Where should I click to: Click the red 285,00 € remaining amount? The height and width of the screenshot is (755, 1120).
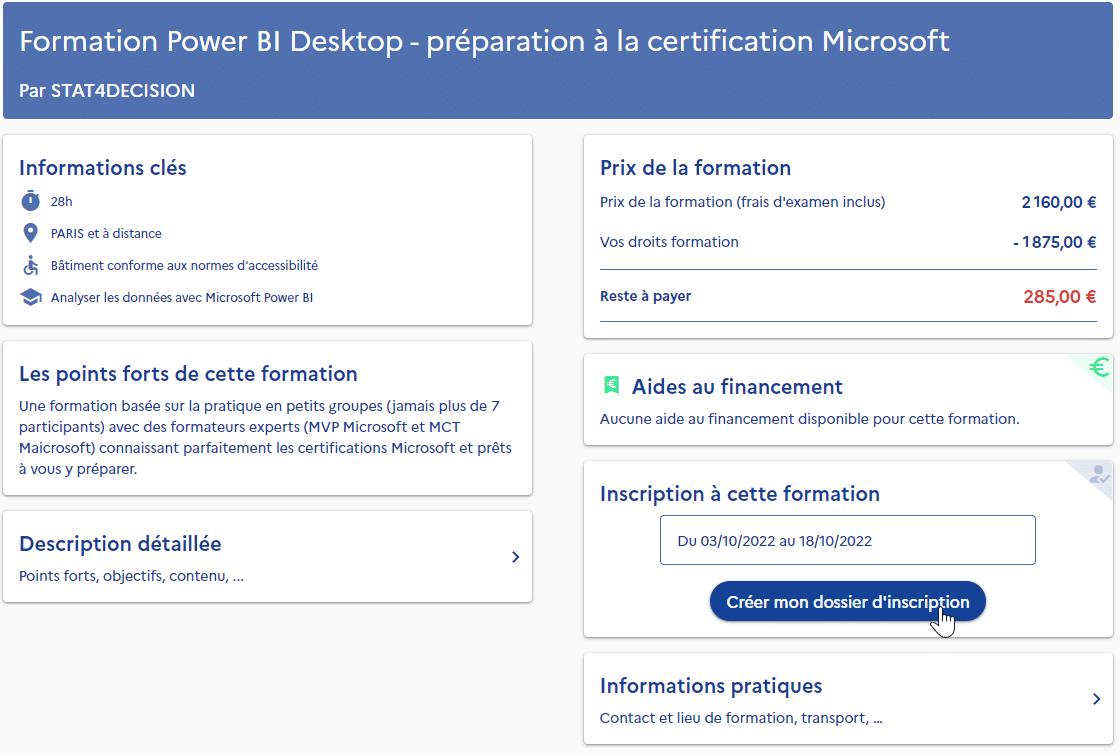(1059, 296)
